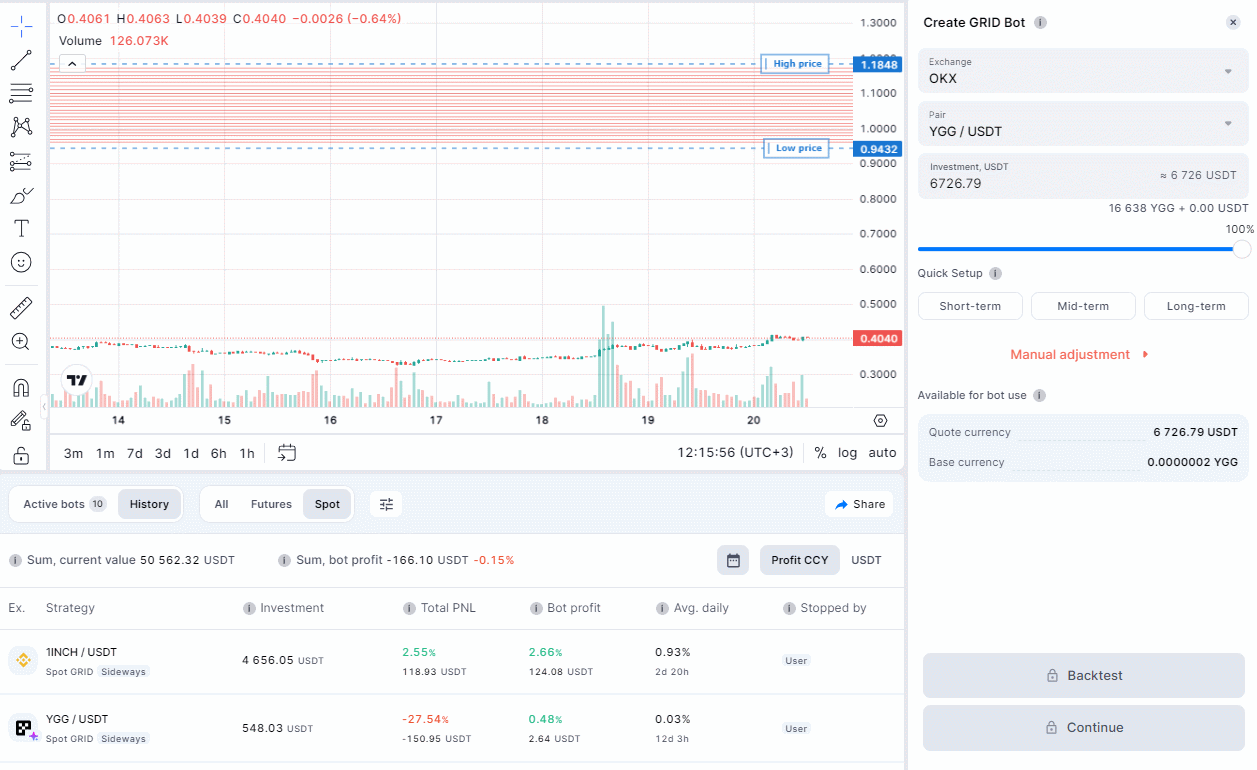Show info for Sum, current value
This screenshot has height=770, width=1257.
15,560
